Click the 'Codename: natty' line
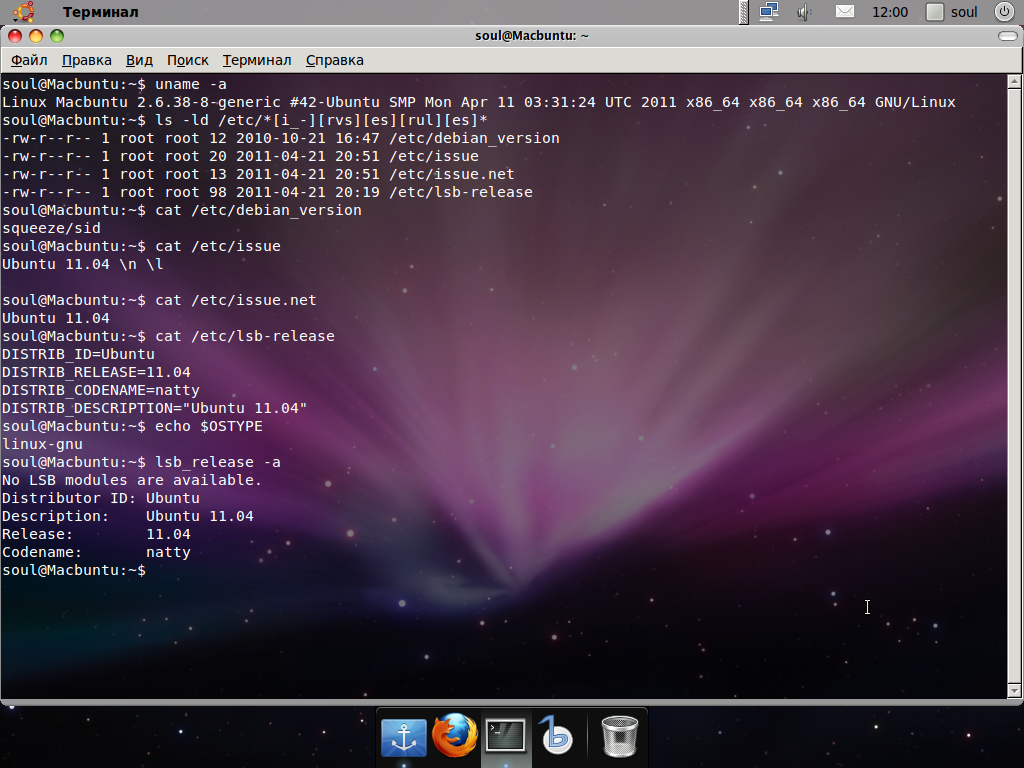The height and width of the screenshot is (768, 1024). pos(96,552)
